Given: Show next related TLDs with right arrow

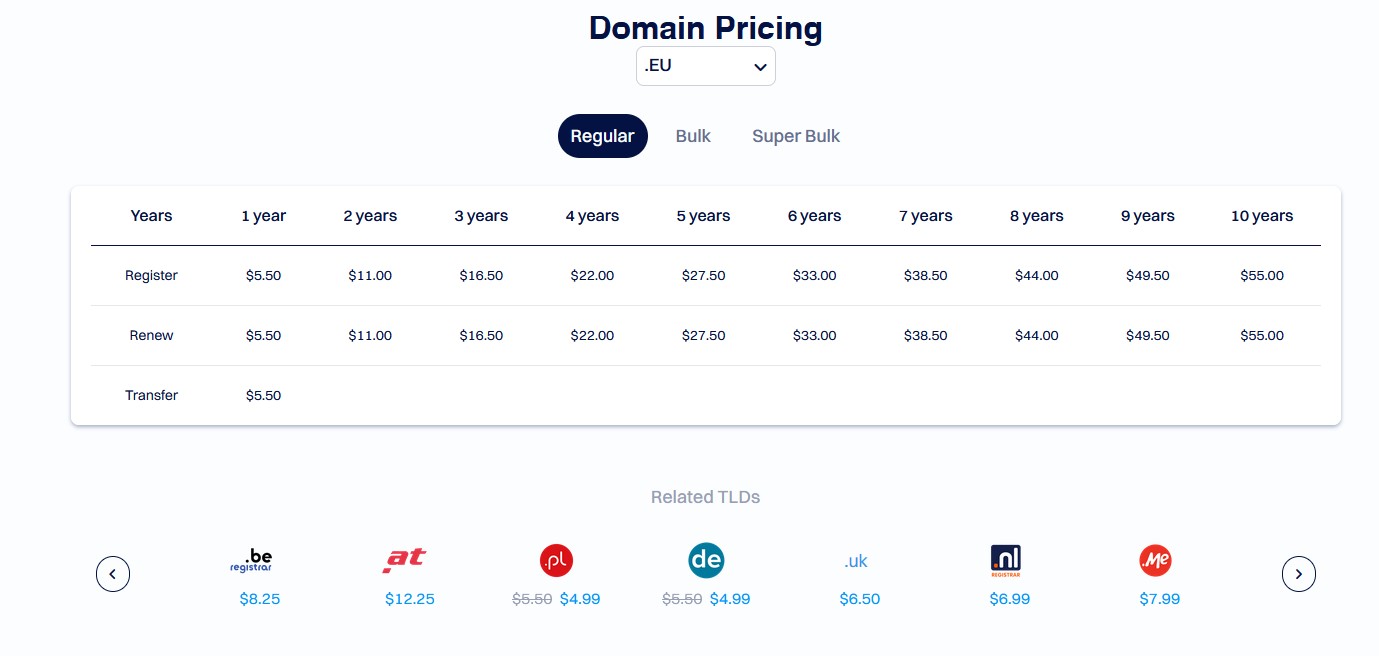Looking at the screenshot, I should tap(1298, 574).
